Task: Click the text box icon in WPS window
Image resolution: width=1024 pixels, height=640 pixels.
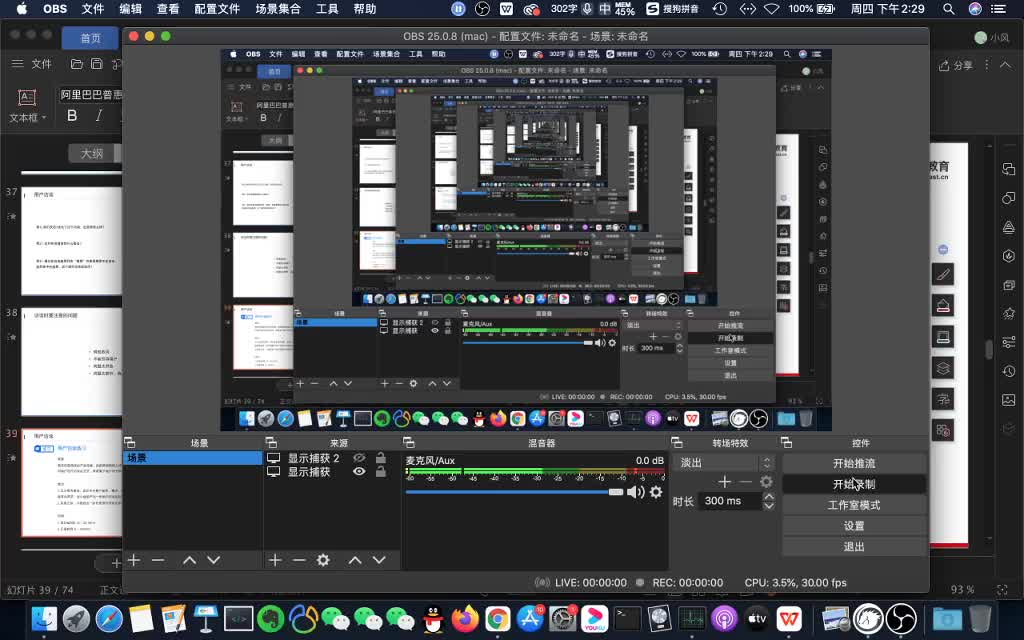Action: coord(27,98)
